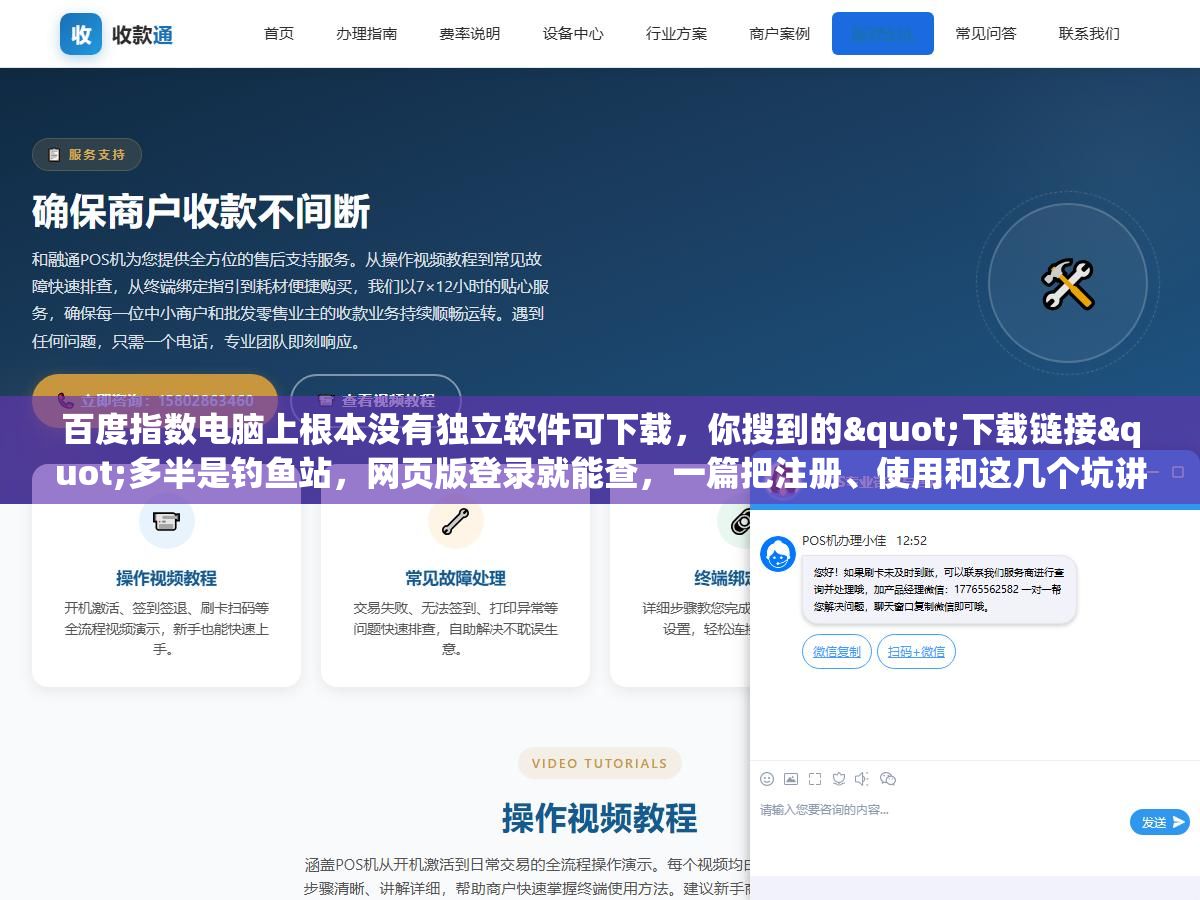Viewport: 1200px width, 900px height.
Task: Click the camcorder icon above 操作视频教程
Action: click(x=166, y=521)
